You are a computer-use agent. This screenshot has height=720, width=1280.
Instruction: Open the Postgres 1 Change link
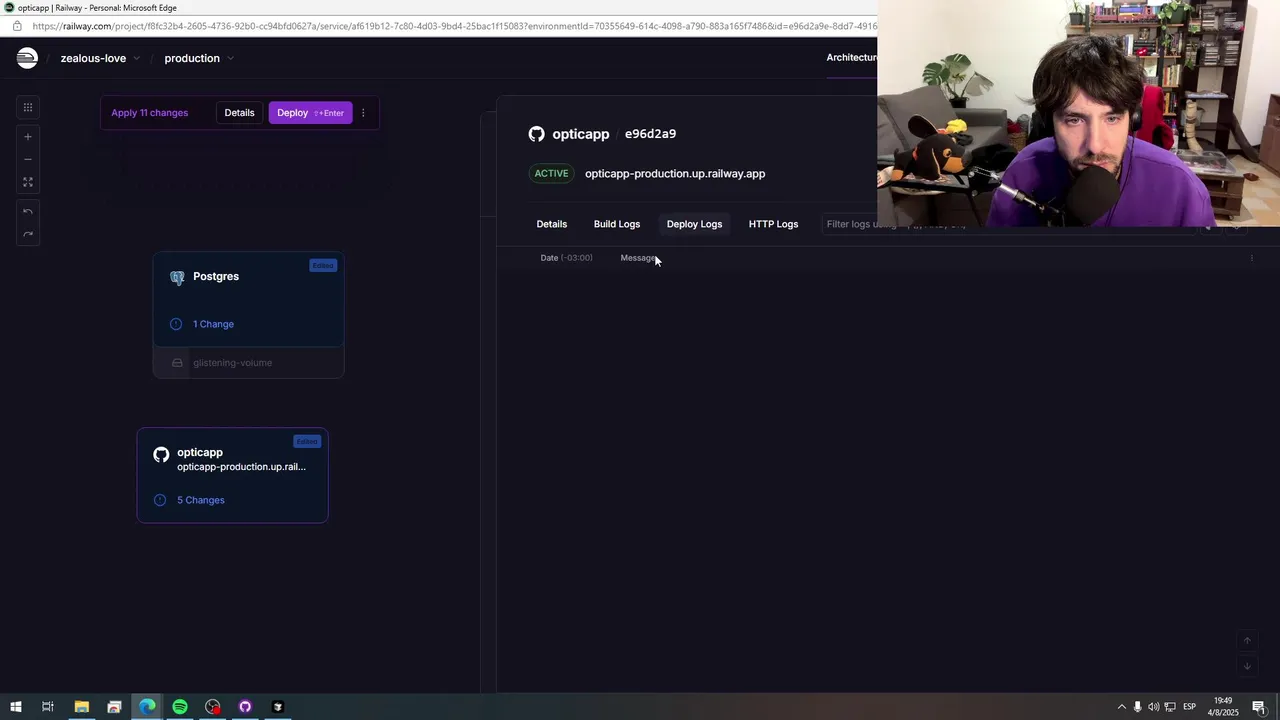pos(213,324)
